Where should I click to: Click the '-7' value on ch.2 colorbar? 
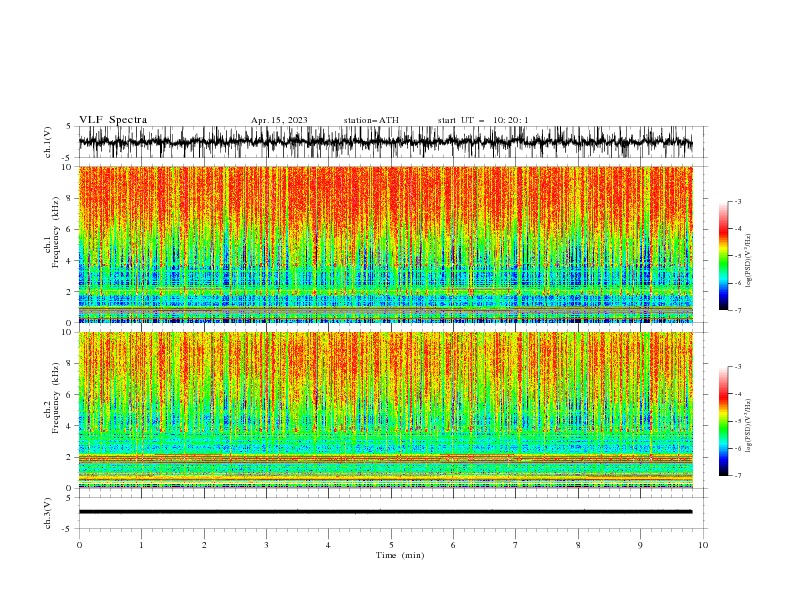738,475
